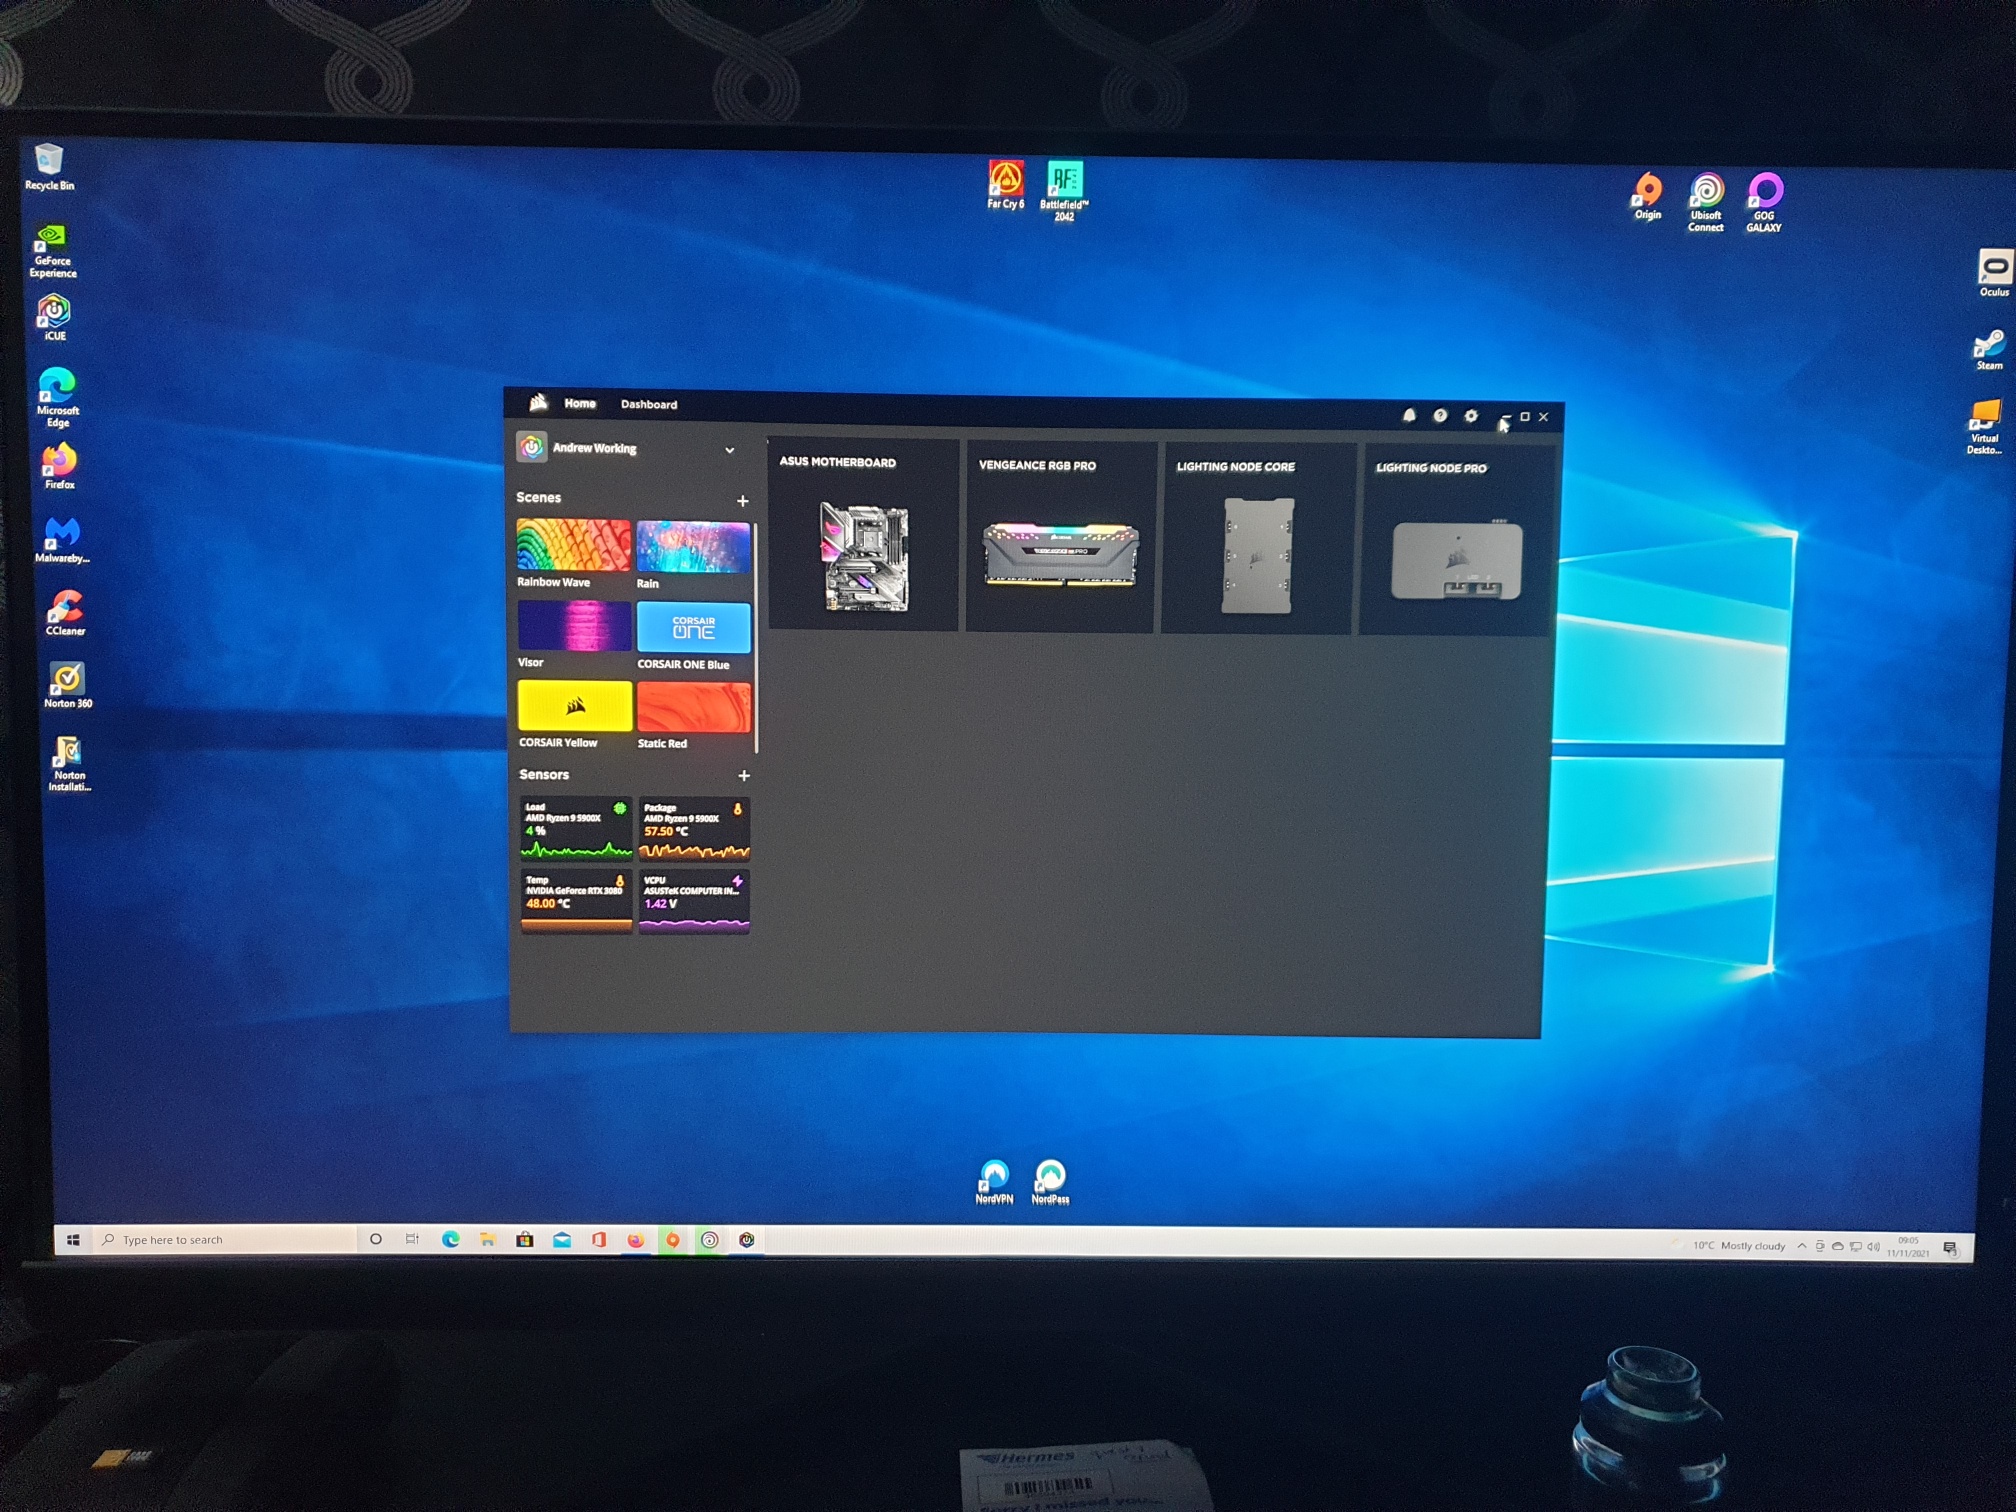This screenshot has width=2016, height=1512.
Task: Switch to Origin on the taskbar
Action: [x=673, y=1240]
